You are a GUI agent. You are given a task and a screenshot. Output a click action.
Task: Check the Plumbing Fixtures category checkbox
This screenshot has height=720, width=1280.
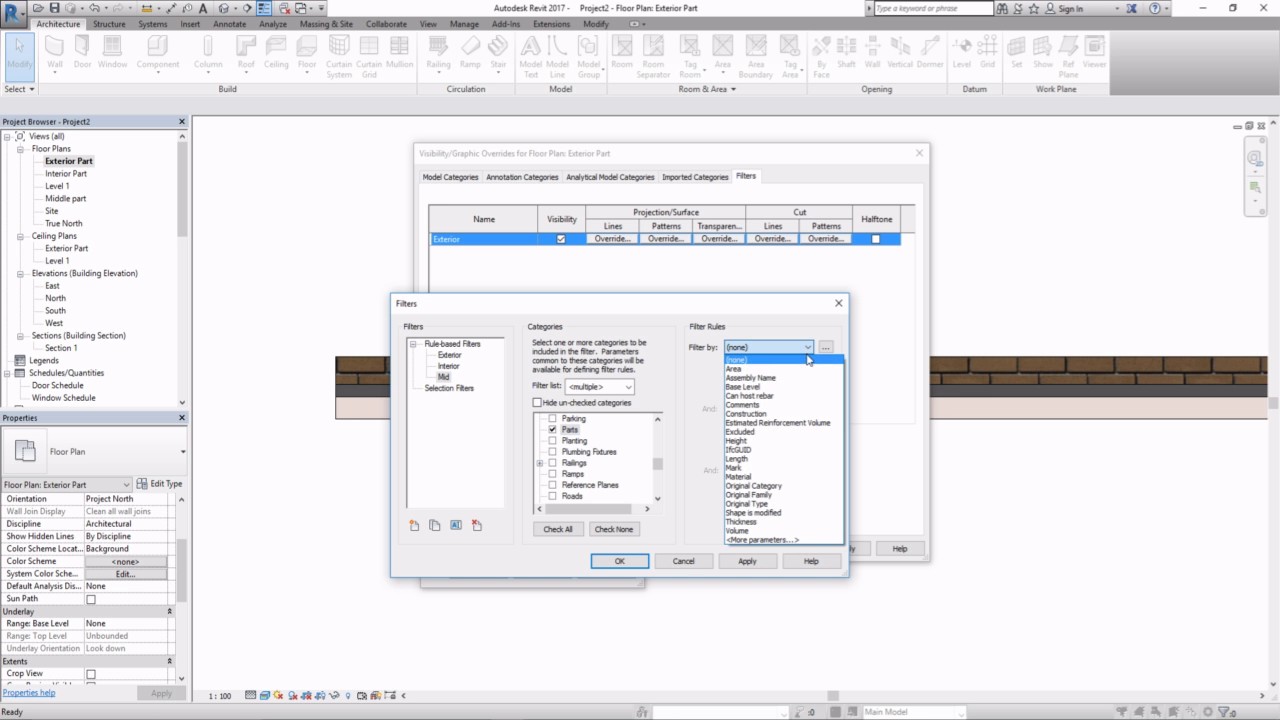click(552, 452)
